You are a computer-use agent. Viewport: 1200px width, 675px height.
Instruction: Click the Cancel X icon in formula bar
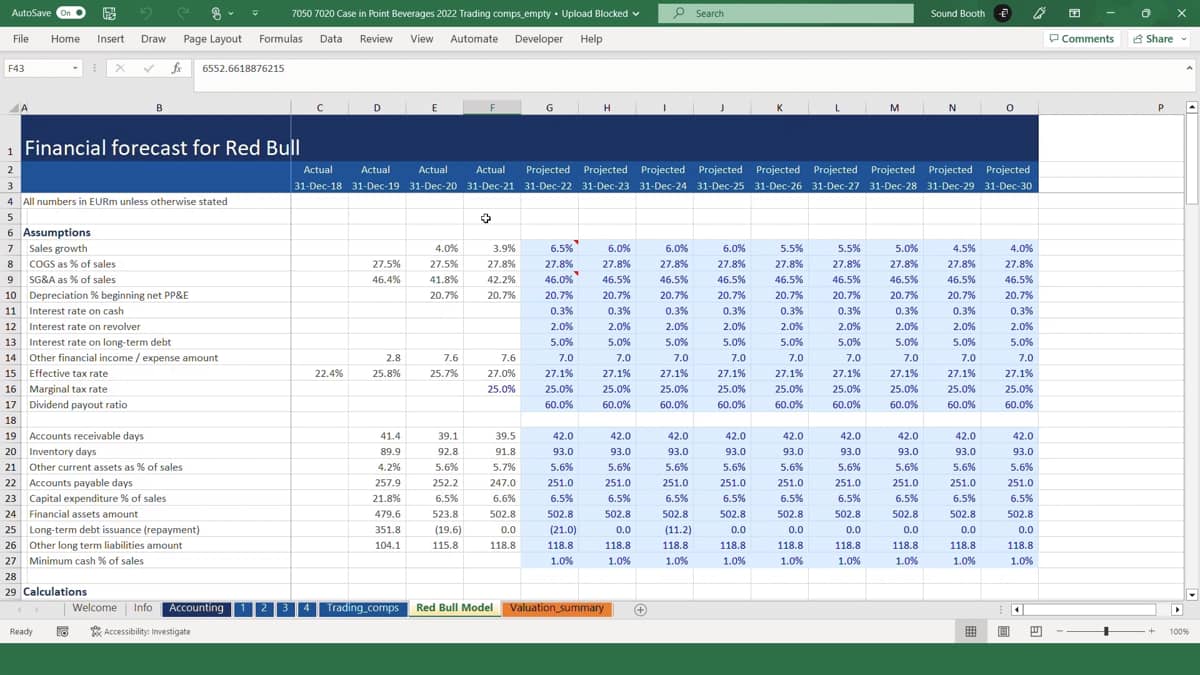click(x=120, y=68)
